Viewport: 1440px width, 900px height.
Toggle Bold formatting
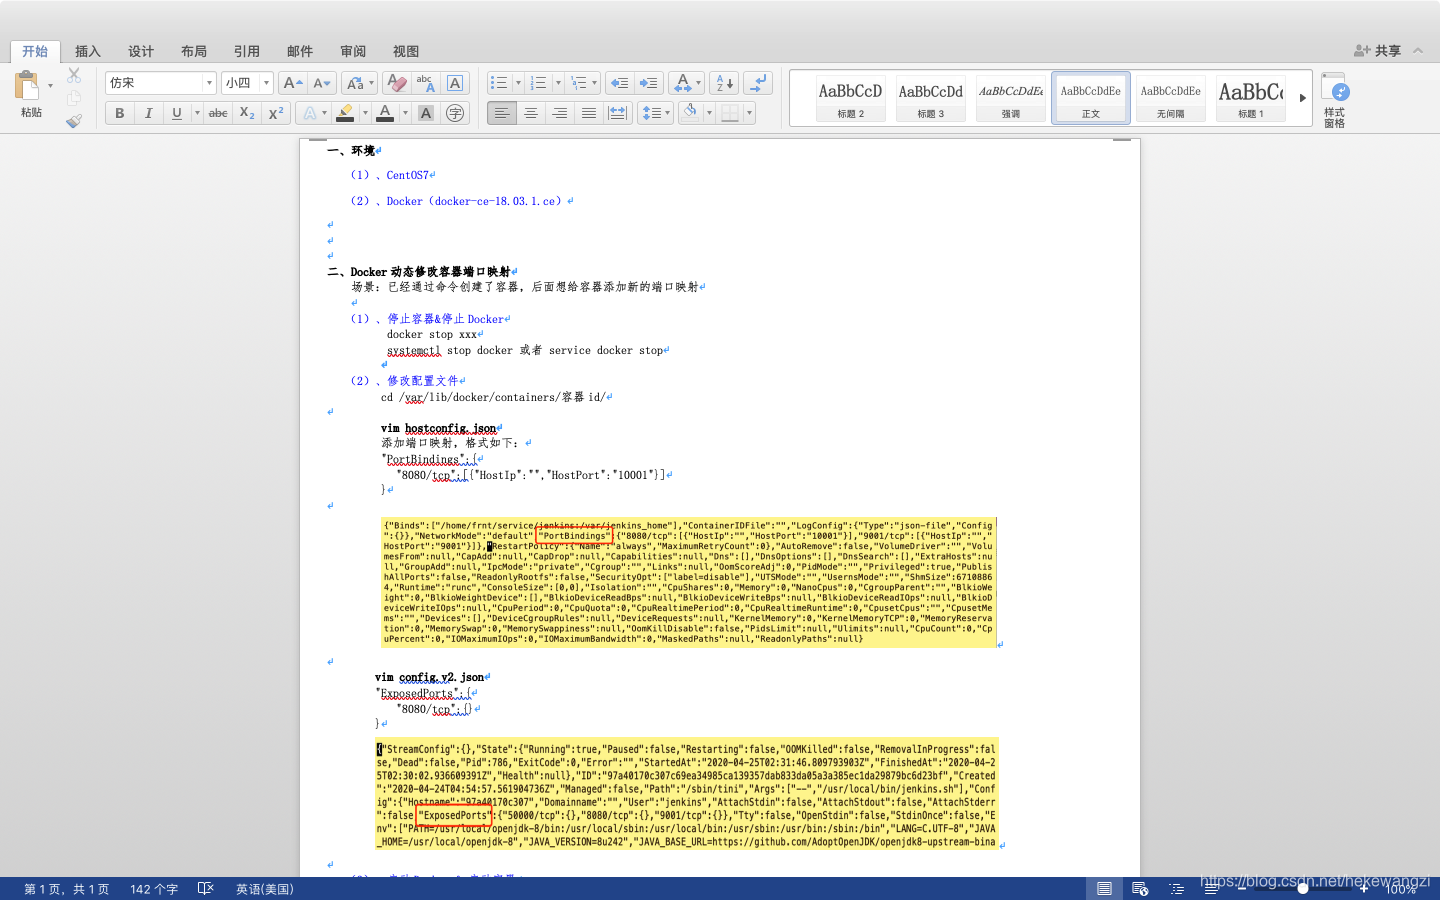(120, 113)
